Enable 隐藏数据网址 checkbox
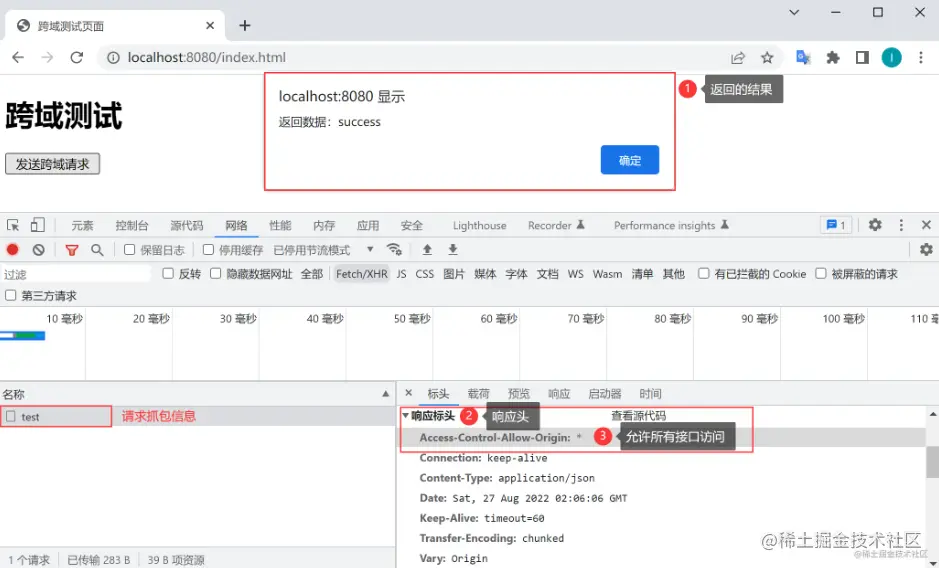Viewport: 939px width, 568px height. (216, 274)
